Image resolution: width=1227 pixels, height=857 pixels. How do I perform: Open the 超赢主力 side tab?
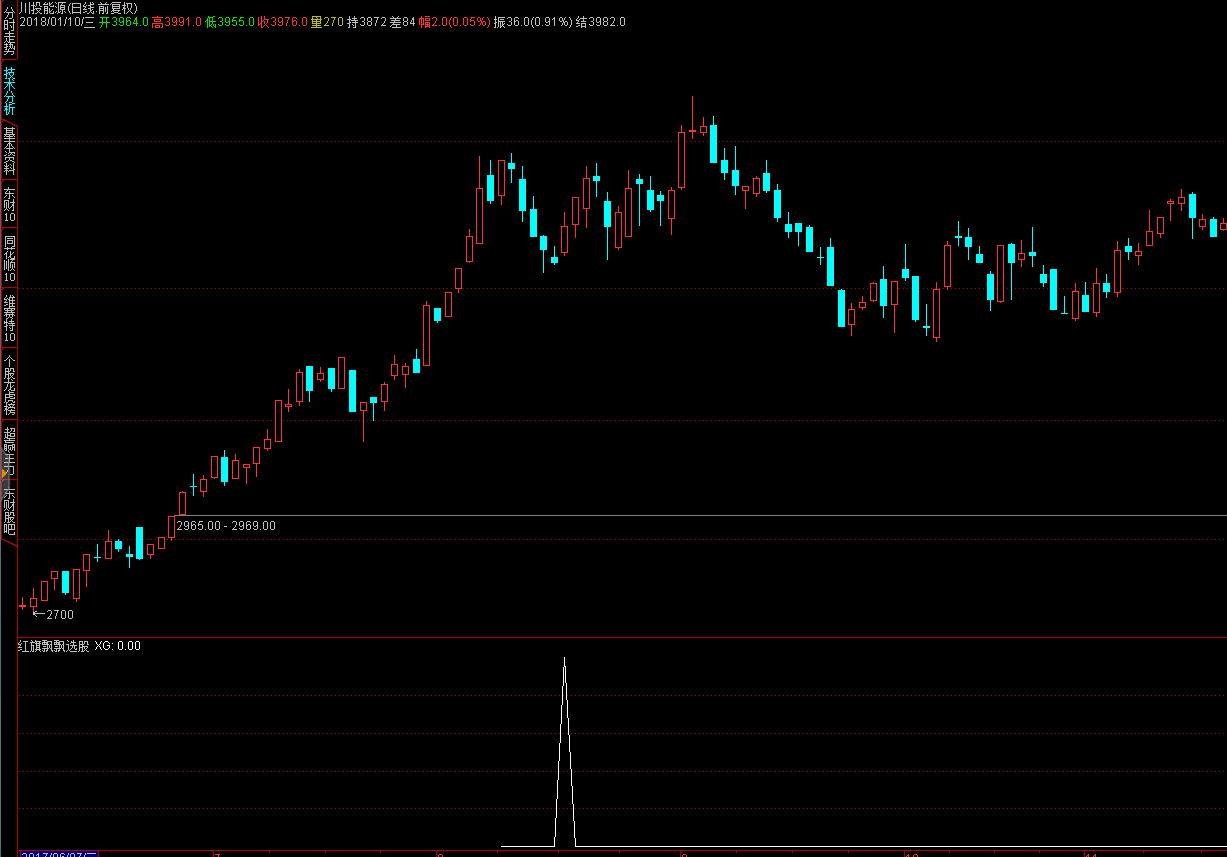[9, 451]
